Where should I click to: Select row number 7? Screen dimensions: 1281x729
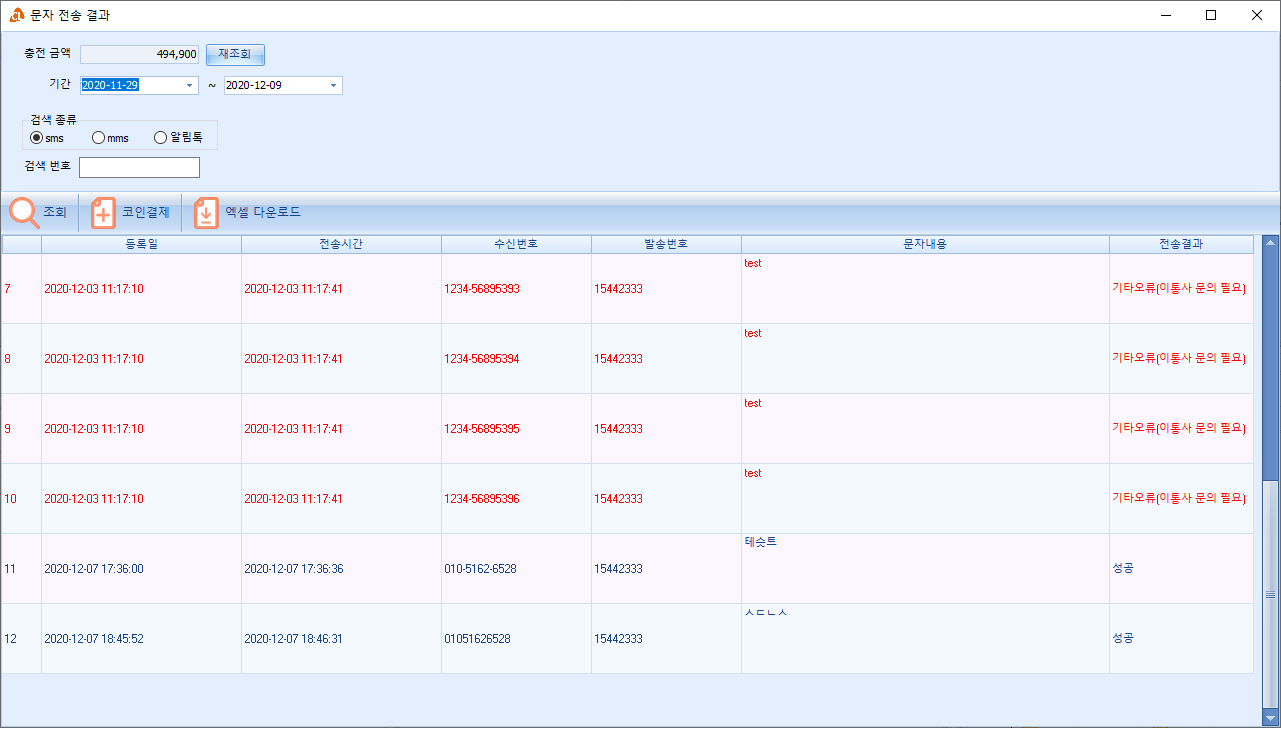click(x=21, y=289)
